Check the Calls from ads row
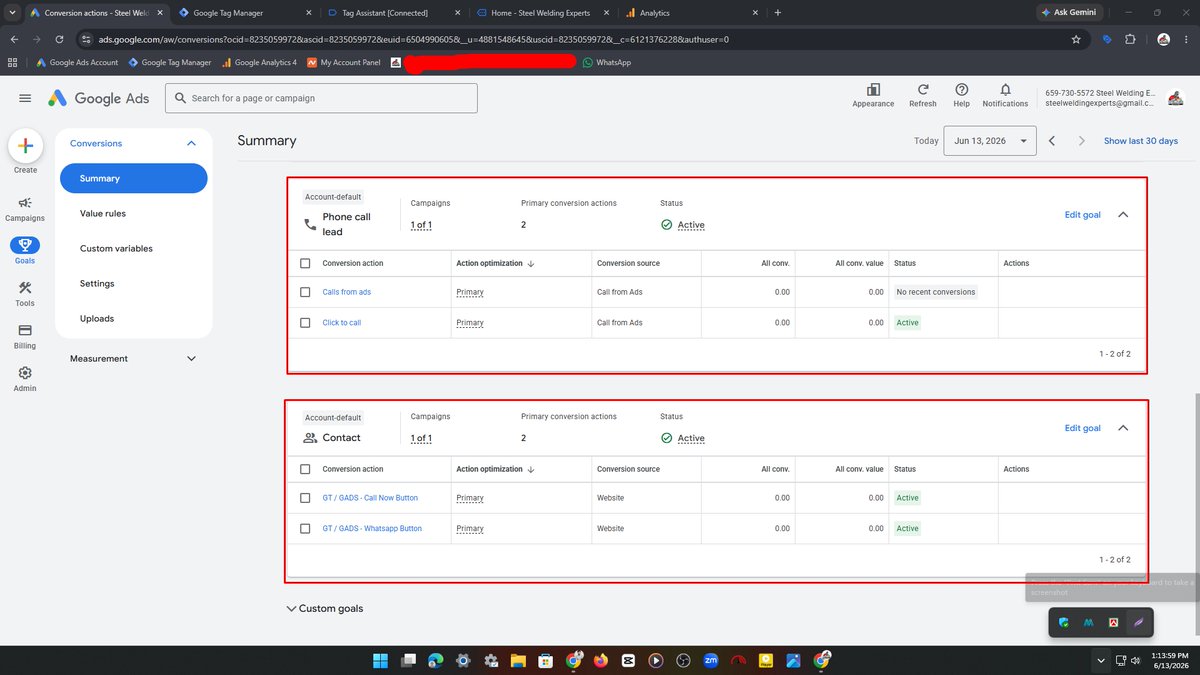1200x675 pixels. (x=305, y=292)
